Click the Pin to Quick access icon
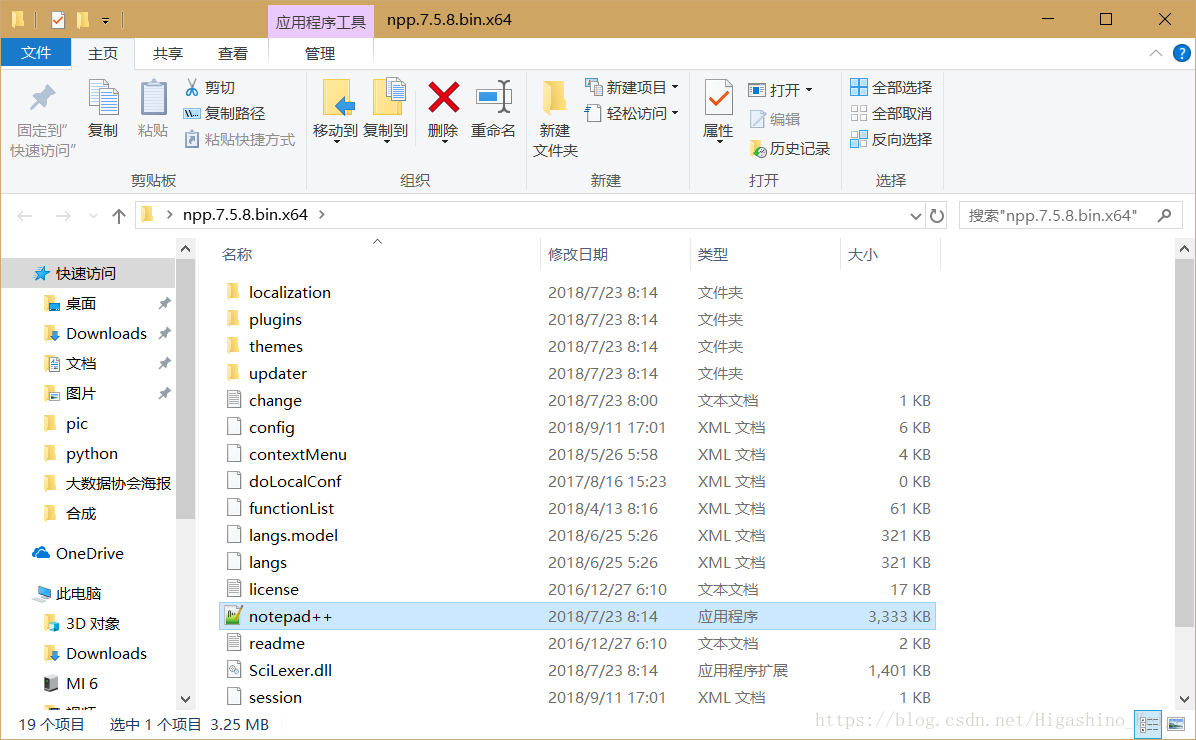The width and height of the screenshot is (1196, 740). tap(43, 98)
